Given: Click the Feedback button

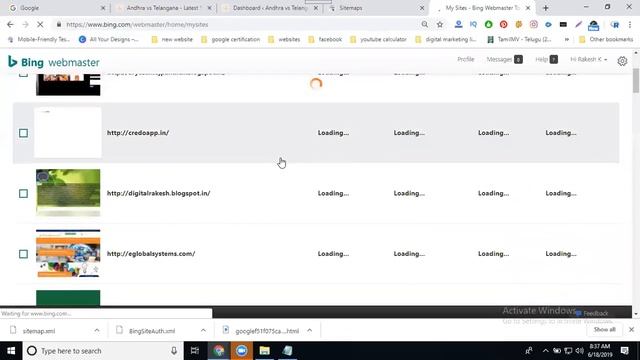Looking at the screenshot, I should click(593, 313).
